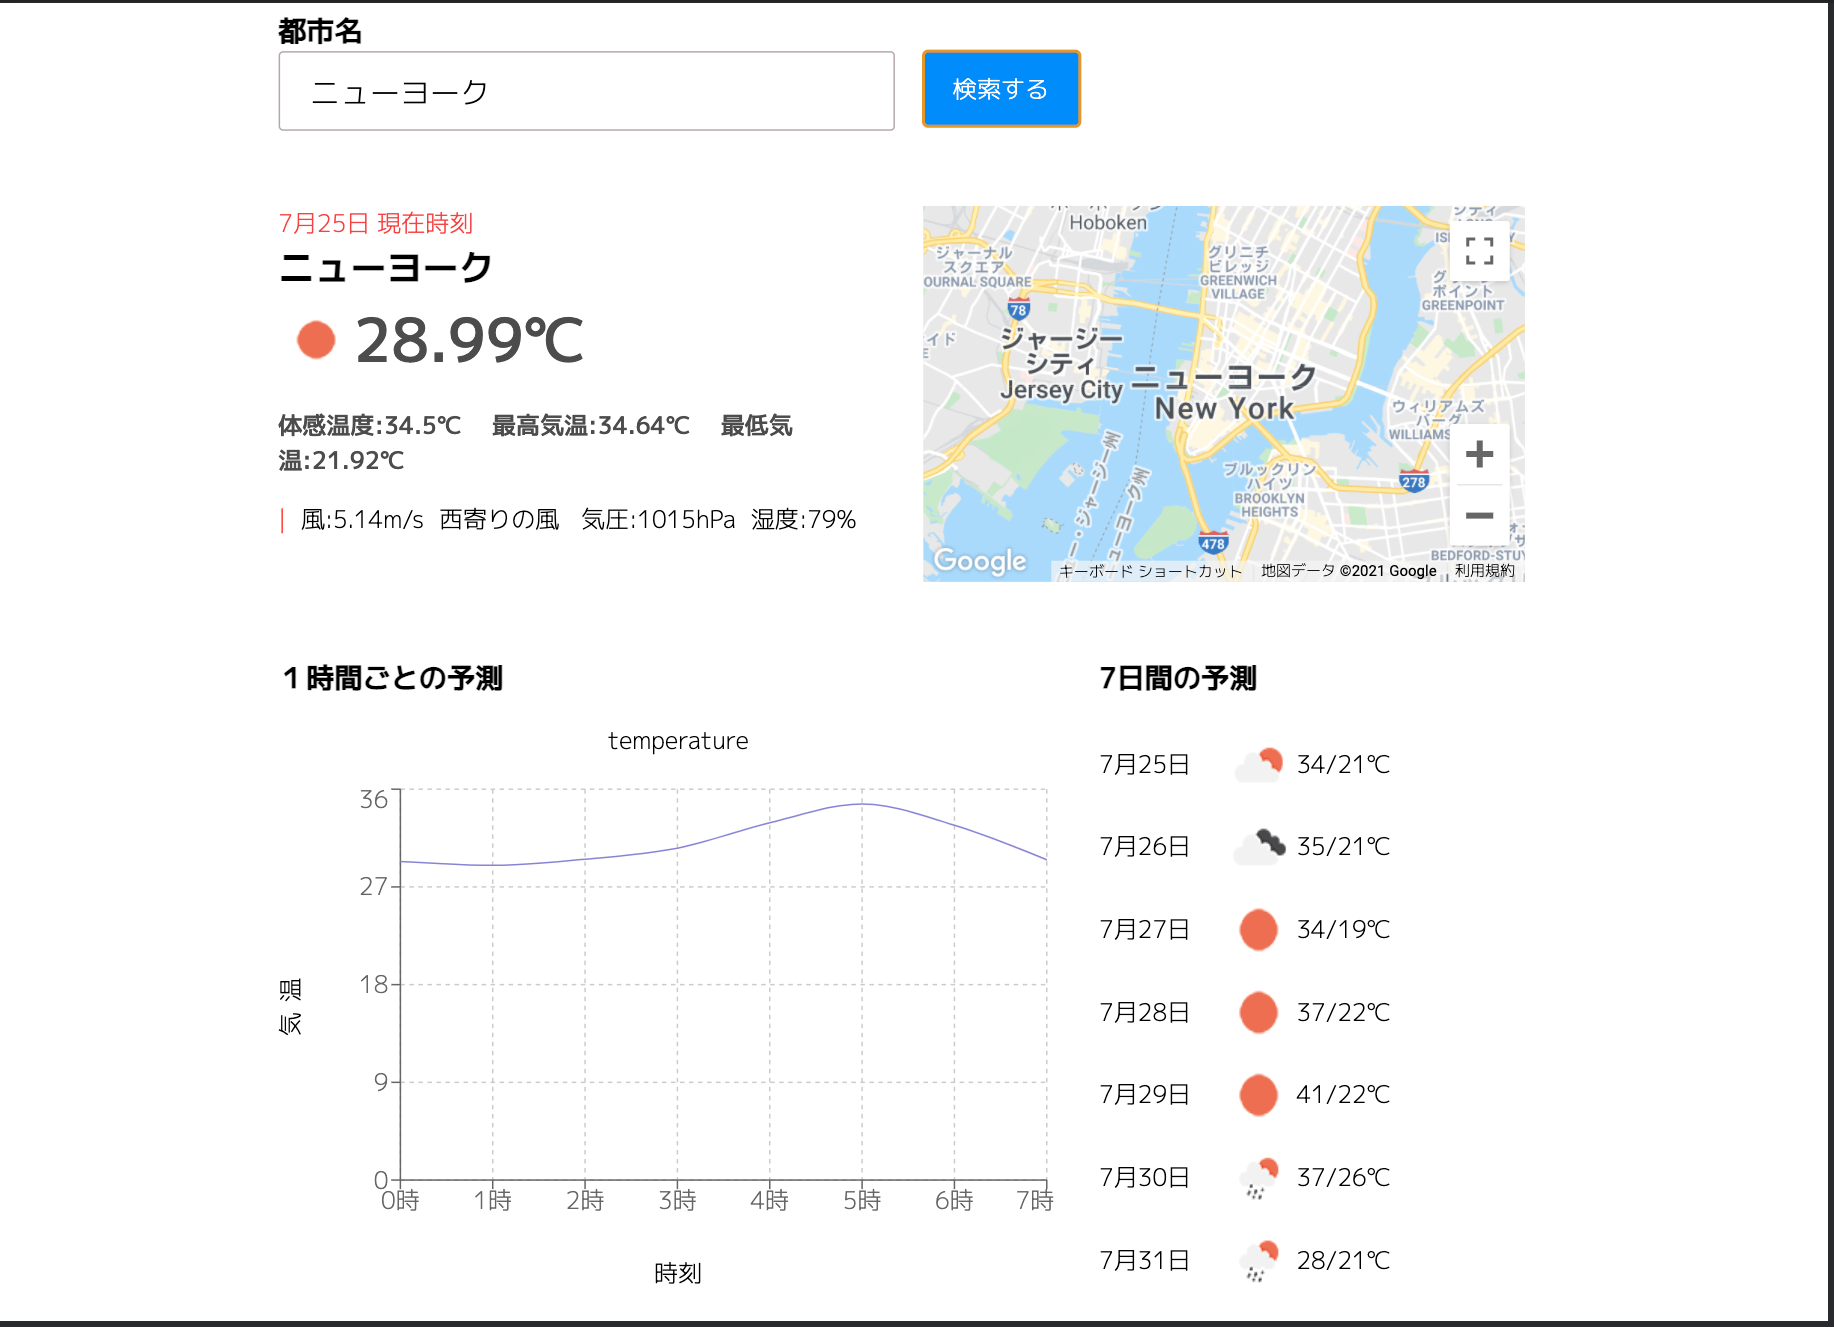
Task: Click the 7日間の予測 heading
Action: pyautogui.click(x=1178, y=678)
